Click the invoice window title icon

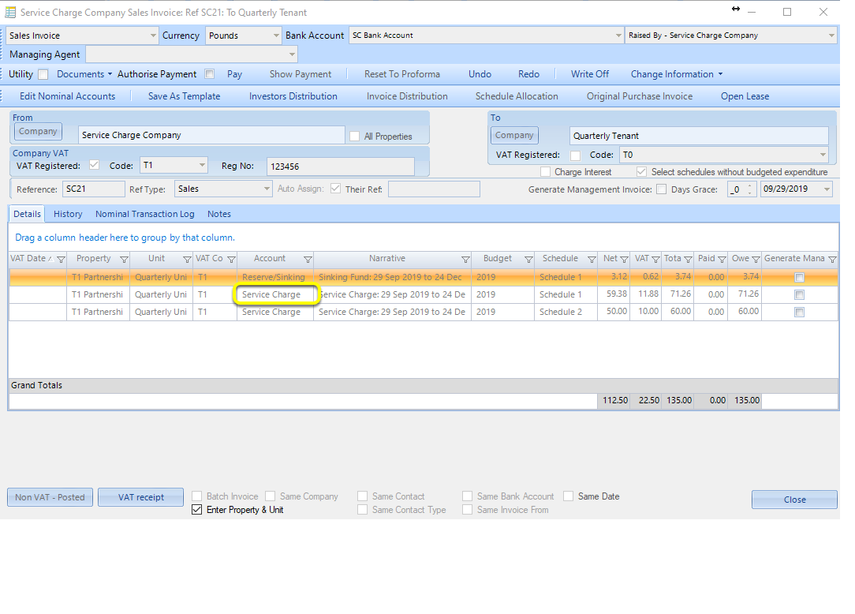pos(10,11)
